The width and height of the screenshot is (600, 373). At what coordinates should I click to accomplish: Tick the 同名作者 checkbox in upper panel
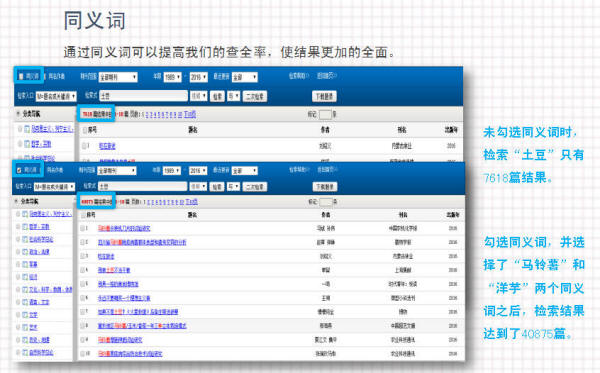[x=45, y=77]
